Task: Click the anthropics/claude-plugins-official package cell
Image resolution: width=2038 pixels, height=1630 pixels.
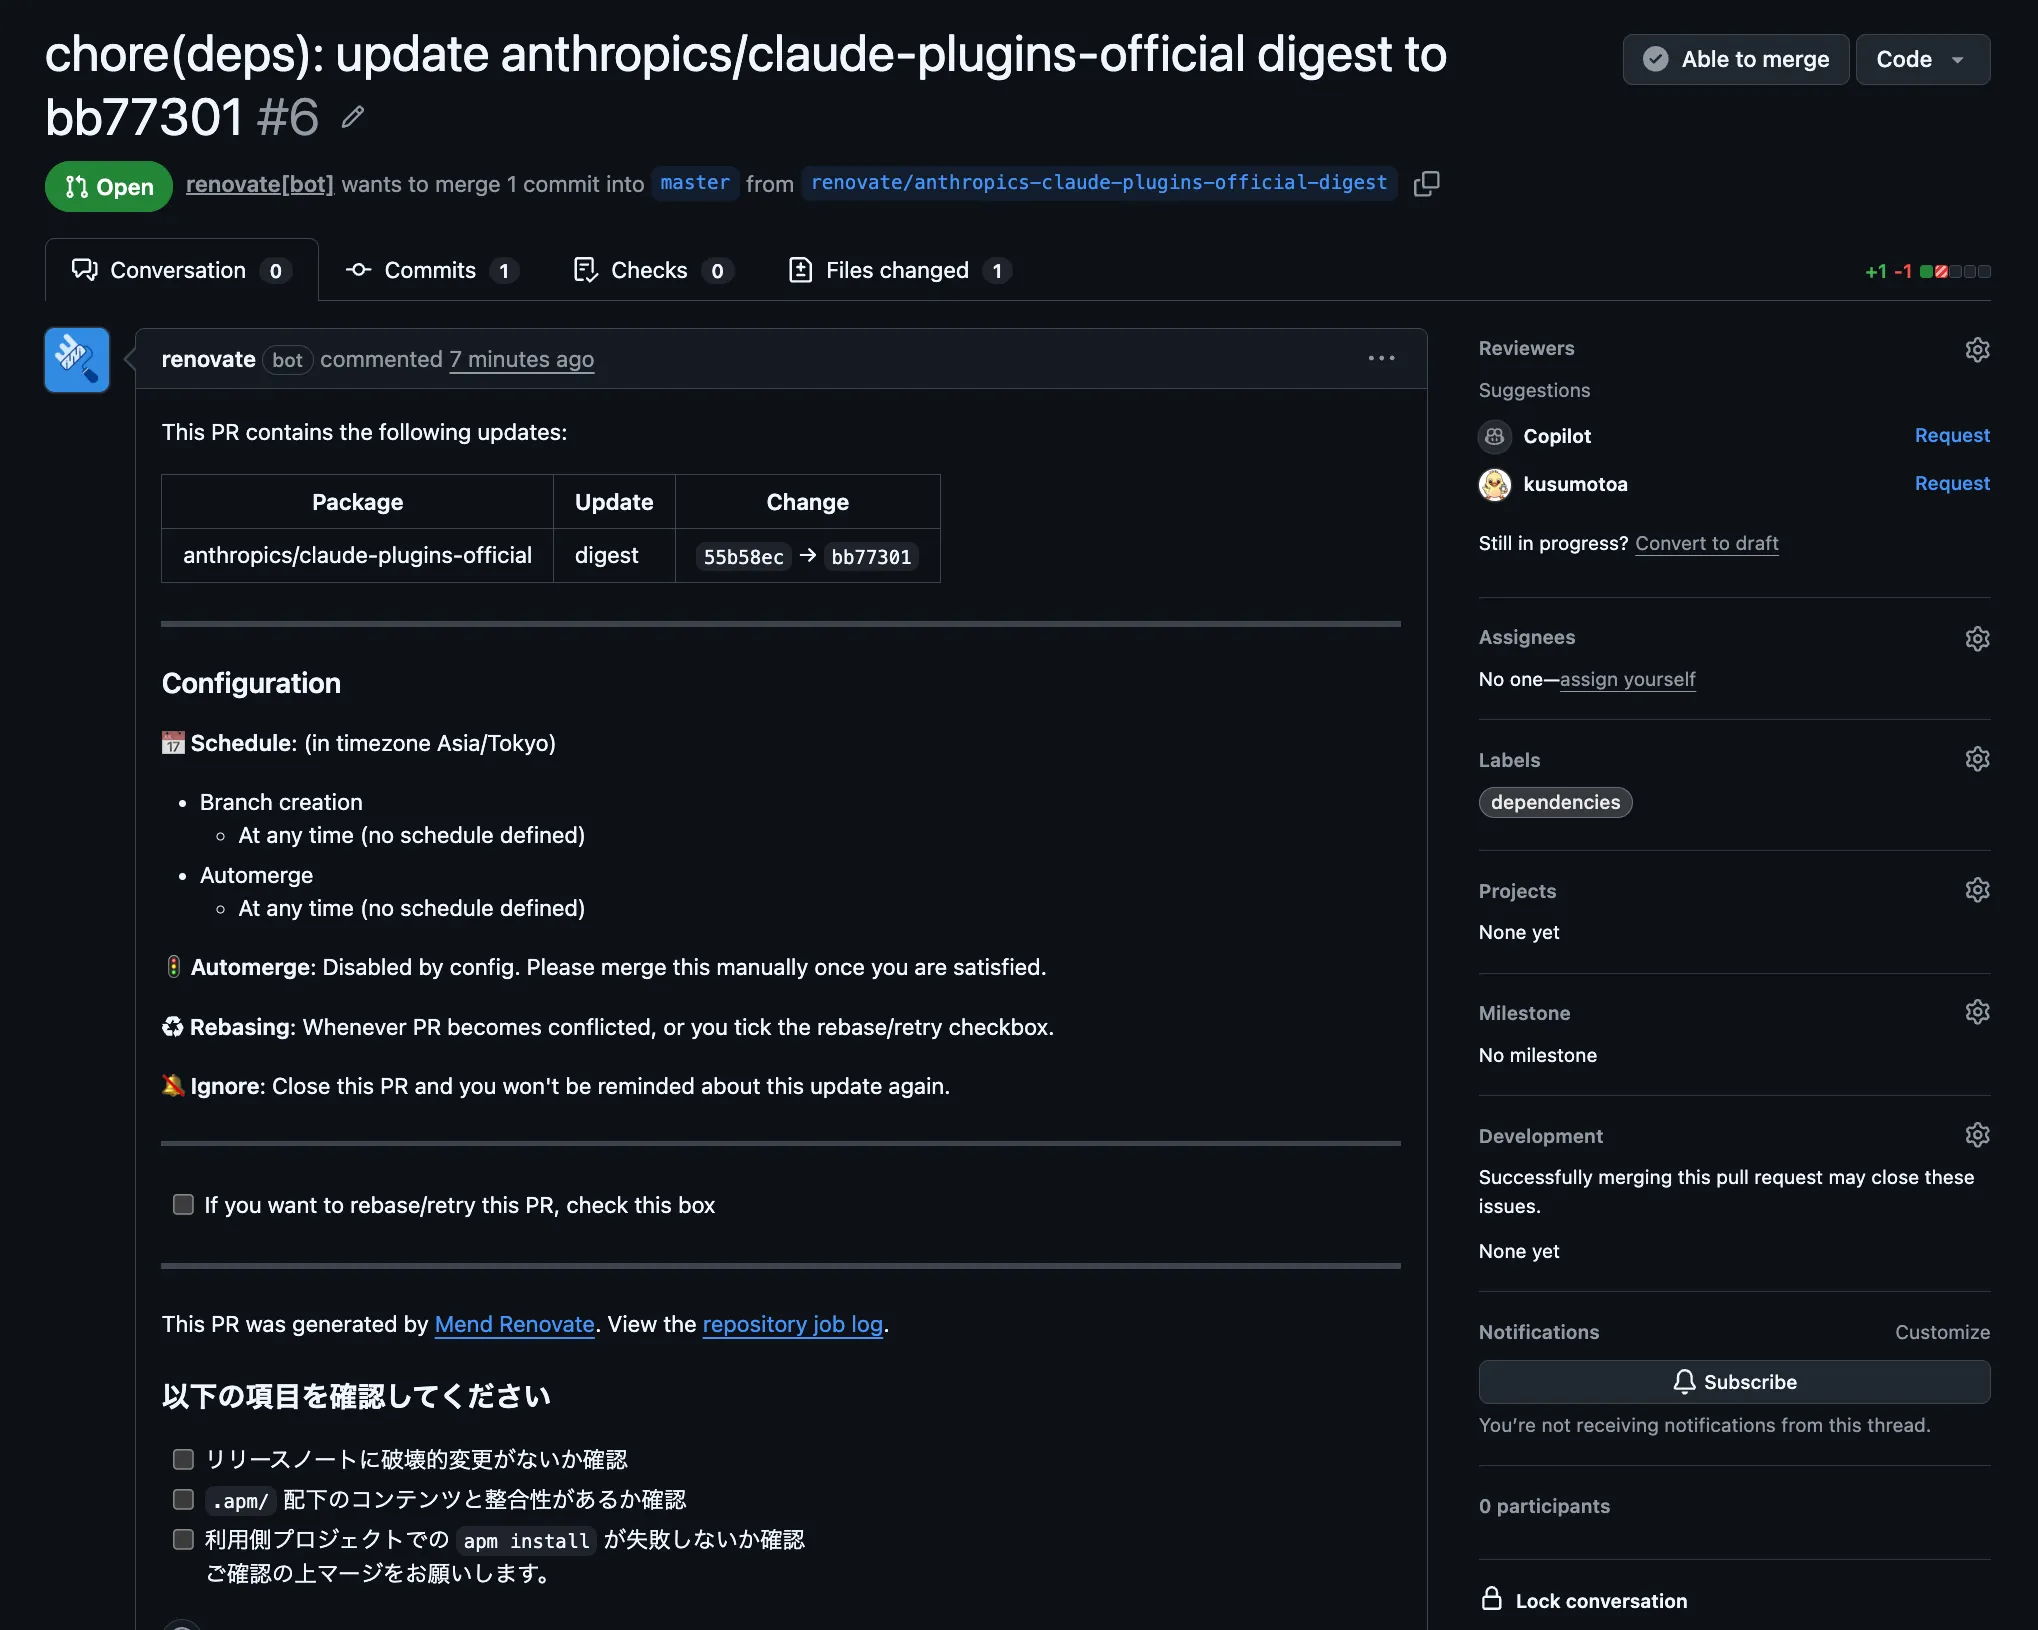Action: [357, 555]
